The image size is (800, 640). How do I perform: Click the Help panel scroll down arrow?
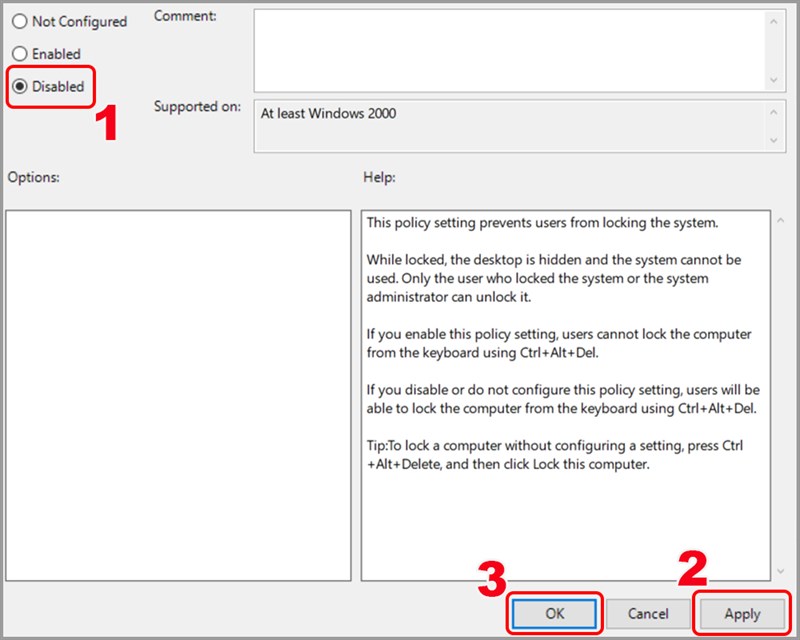click(x=780, y=570)
